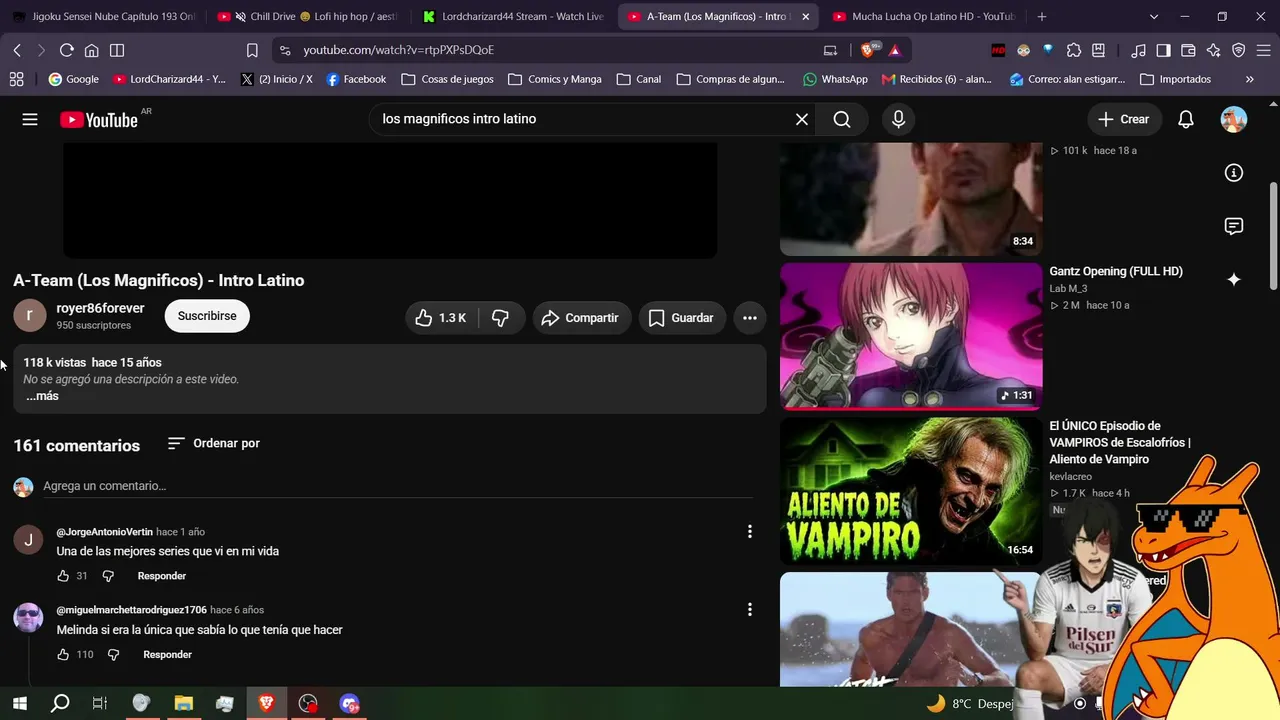Viewport: 1280px width, 720px height.
Task: Save the video with Guardar
Action: click(x=682, y=318)
